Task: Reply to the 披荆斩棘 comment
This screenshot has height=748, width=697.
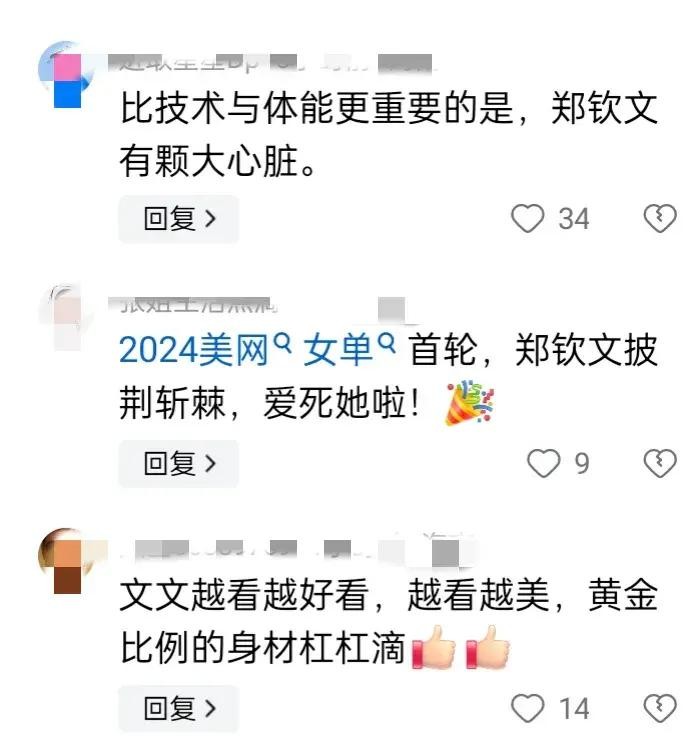Action: click(x=178, y=464)
